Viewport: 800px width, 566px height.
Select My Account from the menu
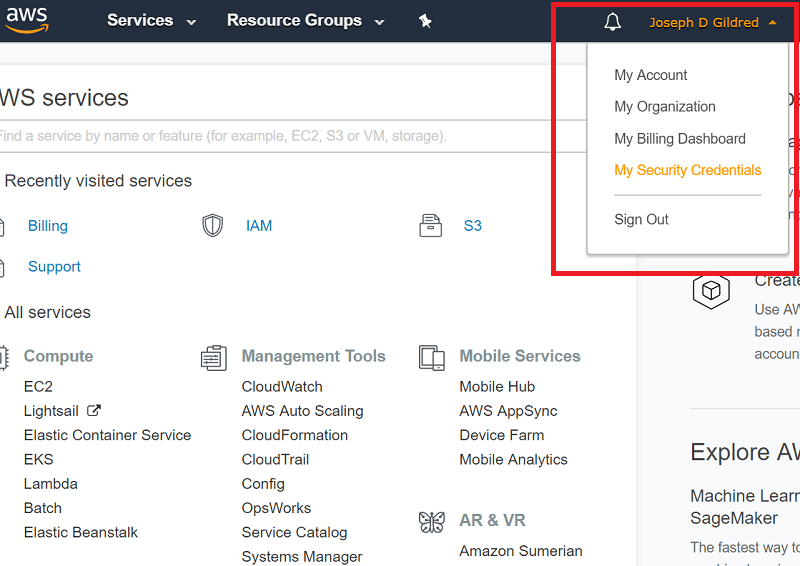[x=651, y=75]
